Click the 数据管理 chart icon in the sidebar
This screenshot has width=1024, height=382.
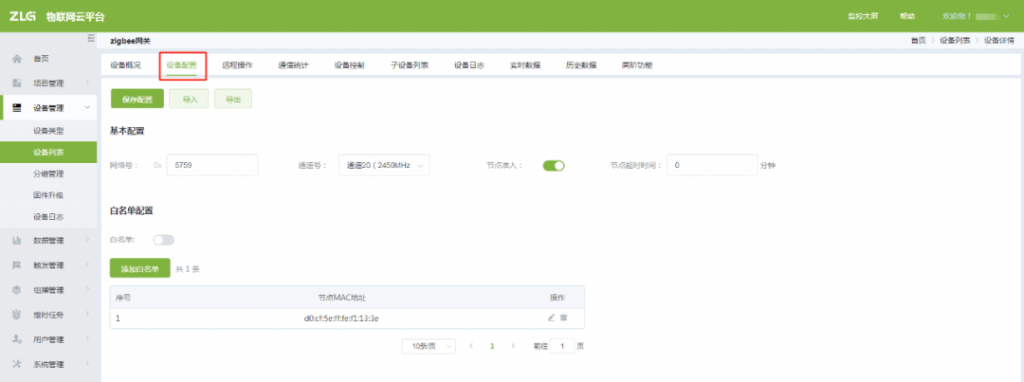pos(18,240)
